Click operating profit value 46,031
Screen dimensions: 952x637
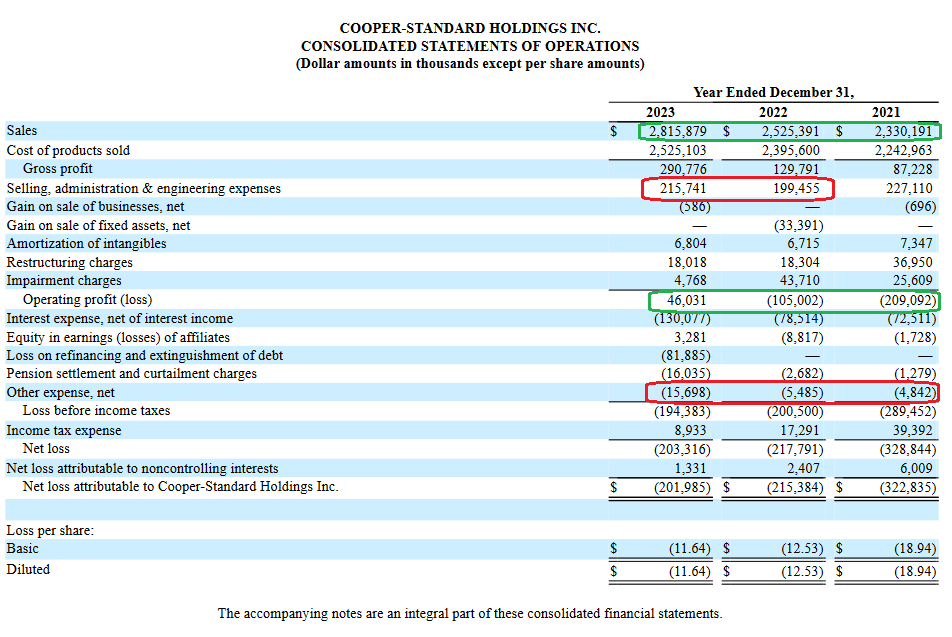pyautogui.click(x=687, y=301)
